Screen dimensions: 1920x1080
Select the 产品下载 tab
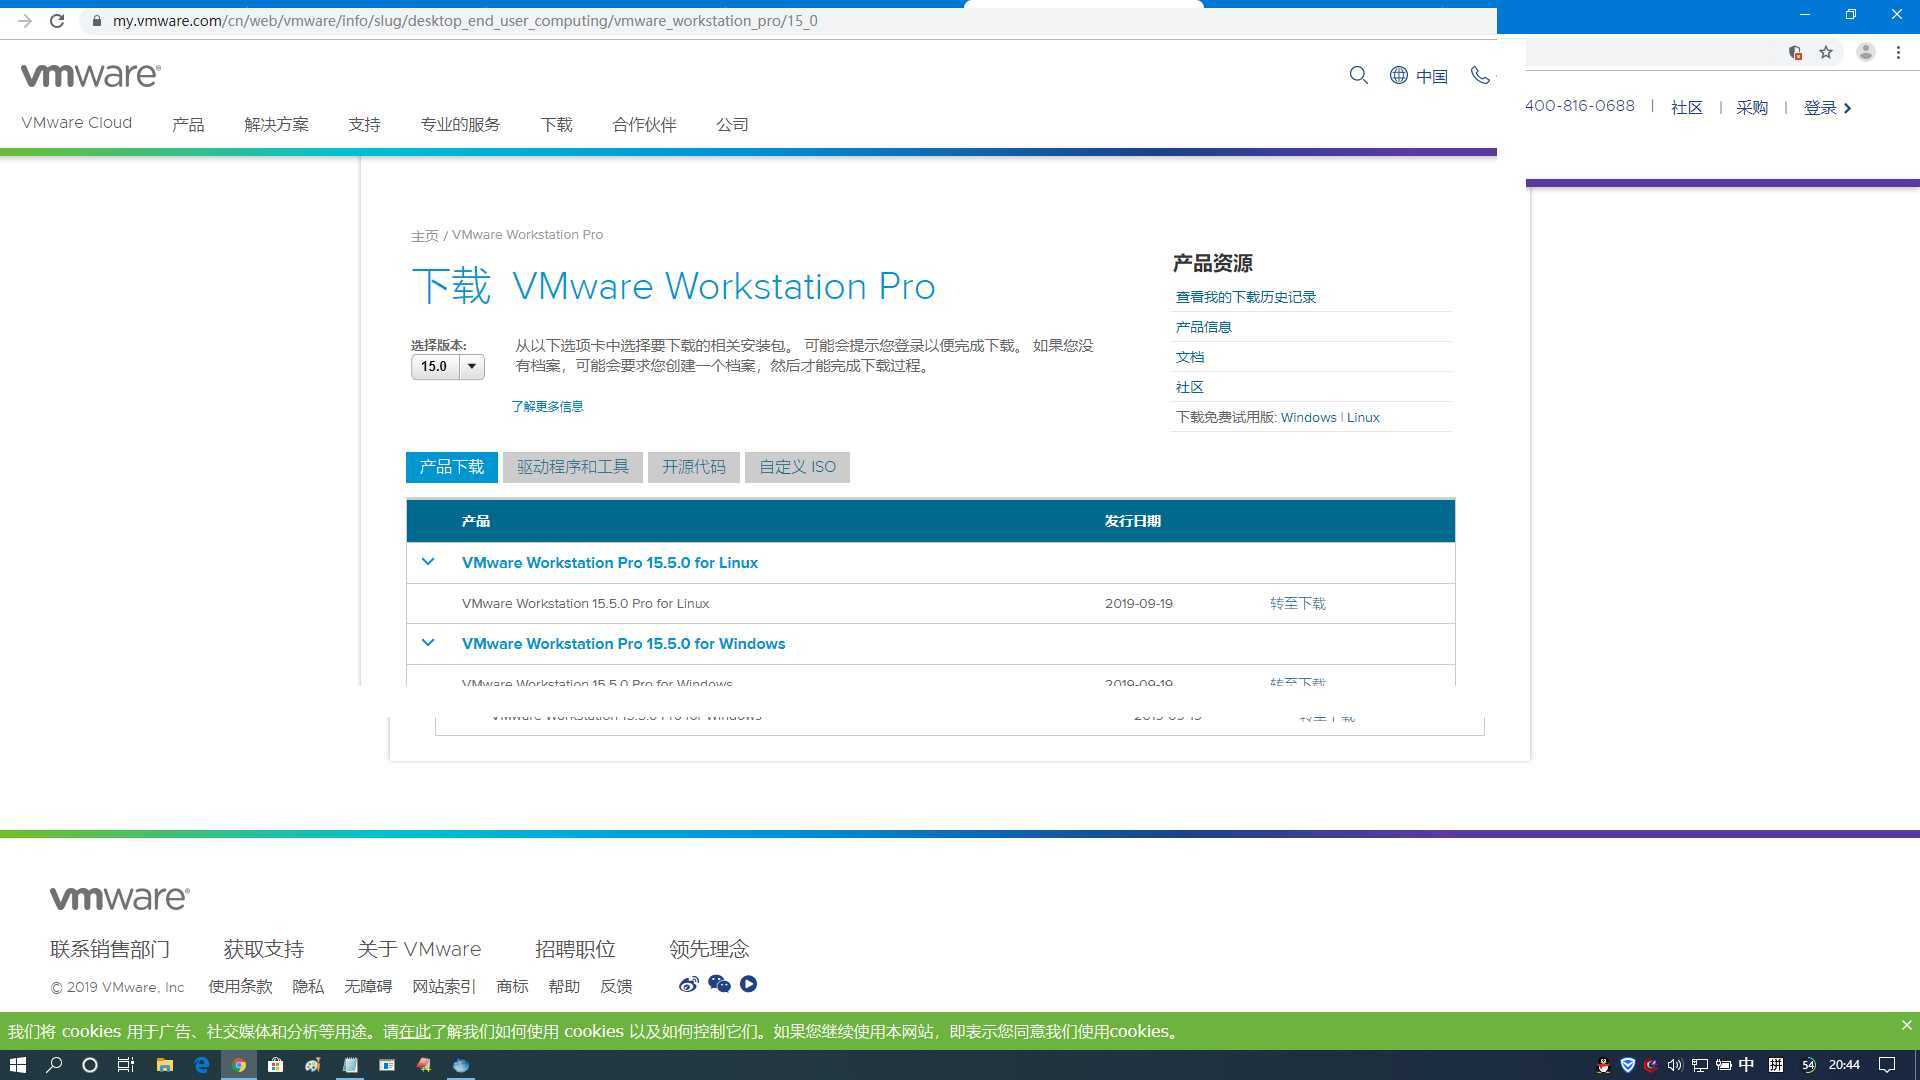coord(451,467)
